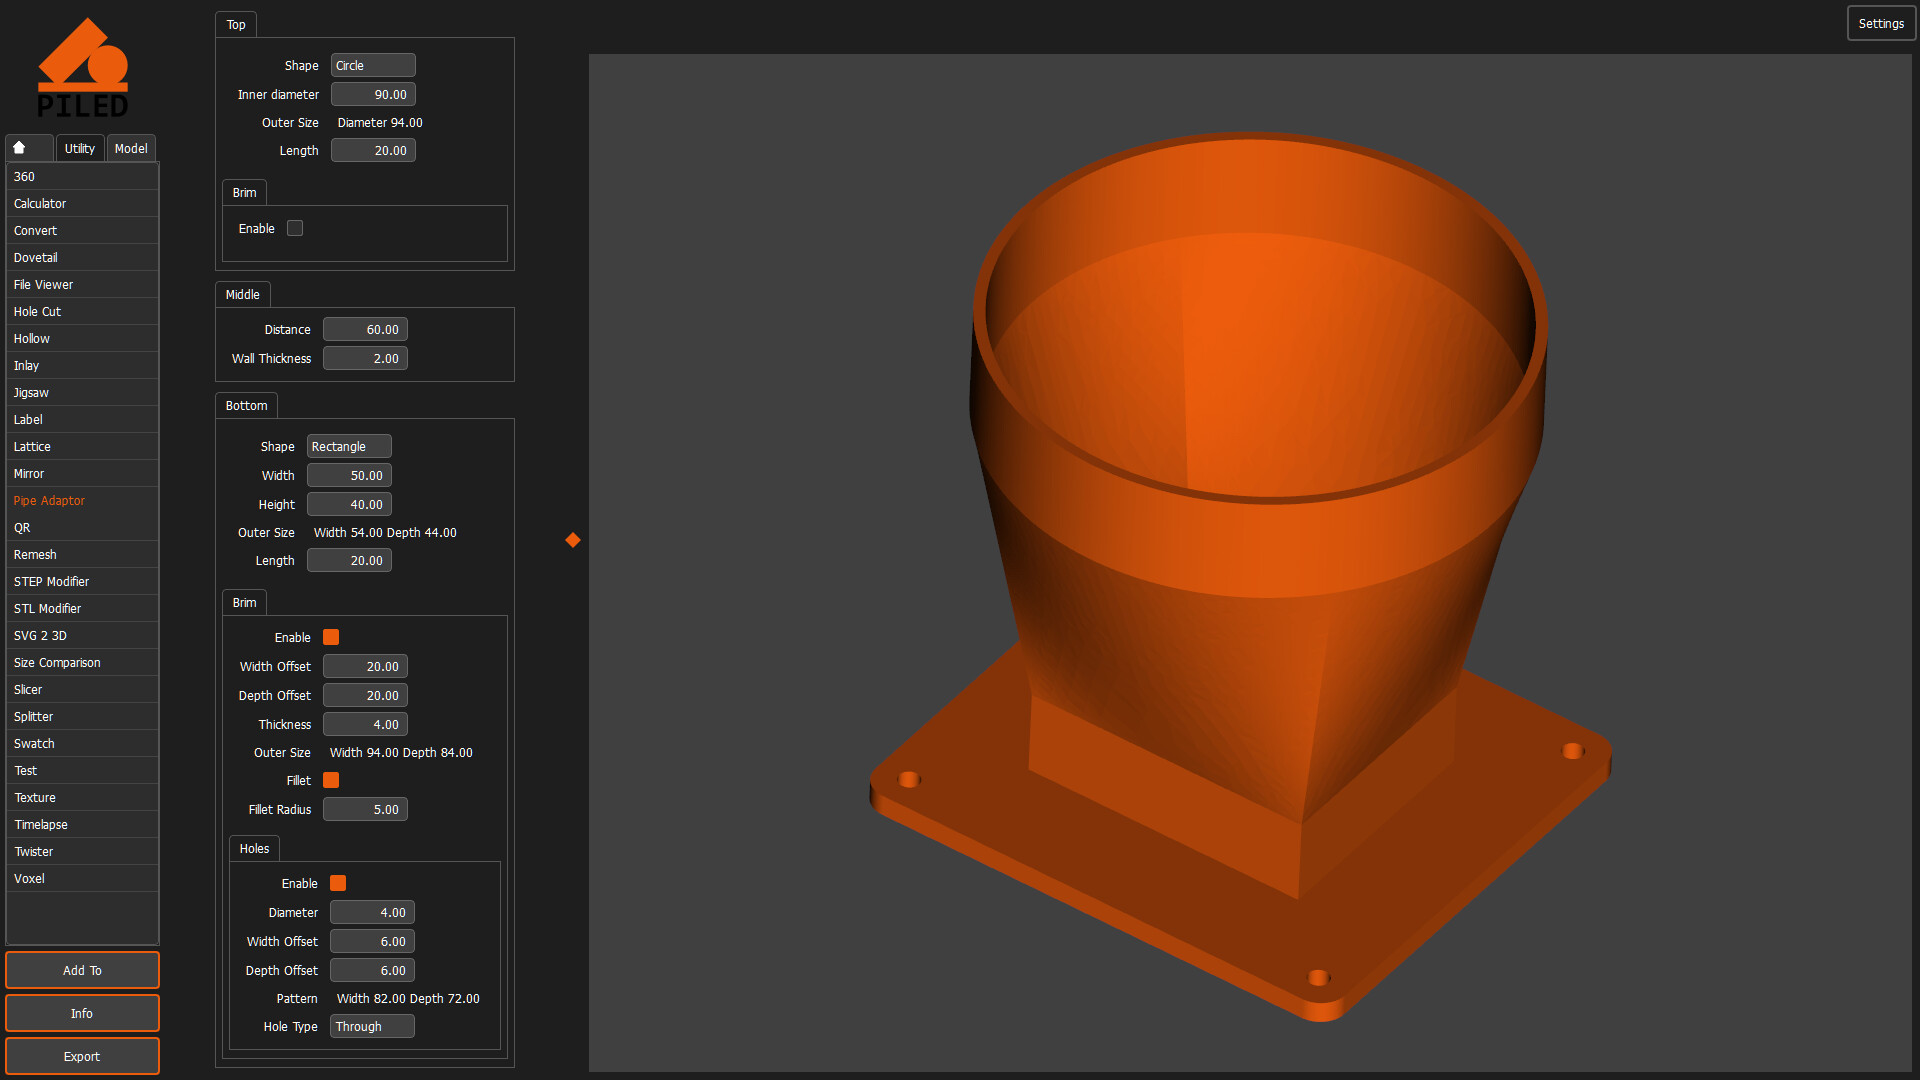Select Hole Cut from the tool list
The image size is (1920, 1080).
pyautogui.click(x=82, y=312)
